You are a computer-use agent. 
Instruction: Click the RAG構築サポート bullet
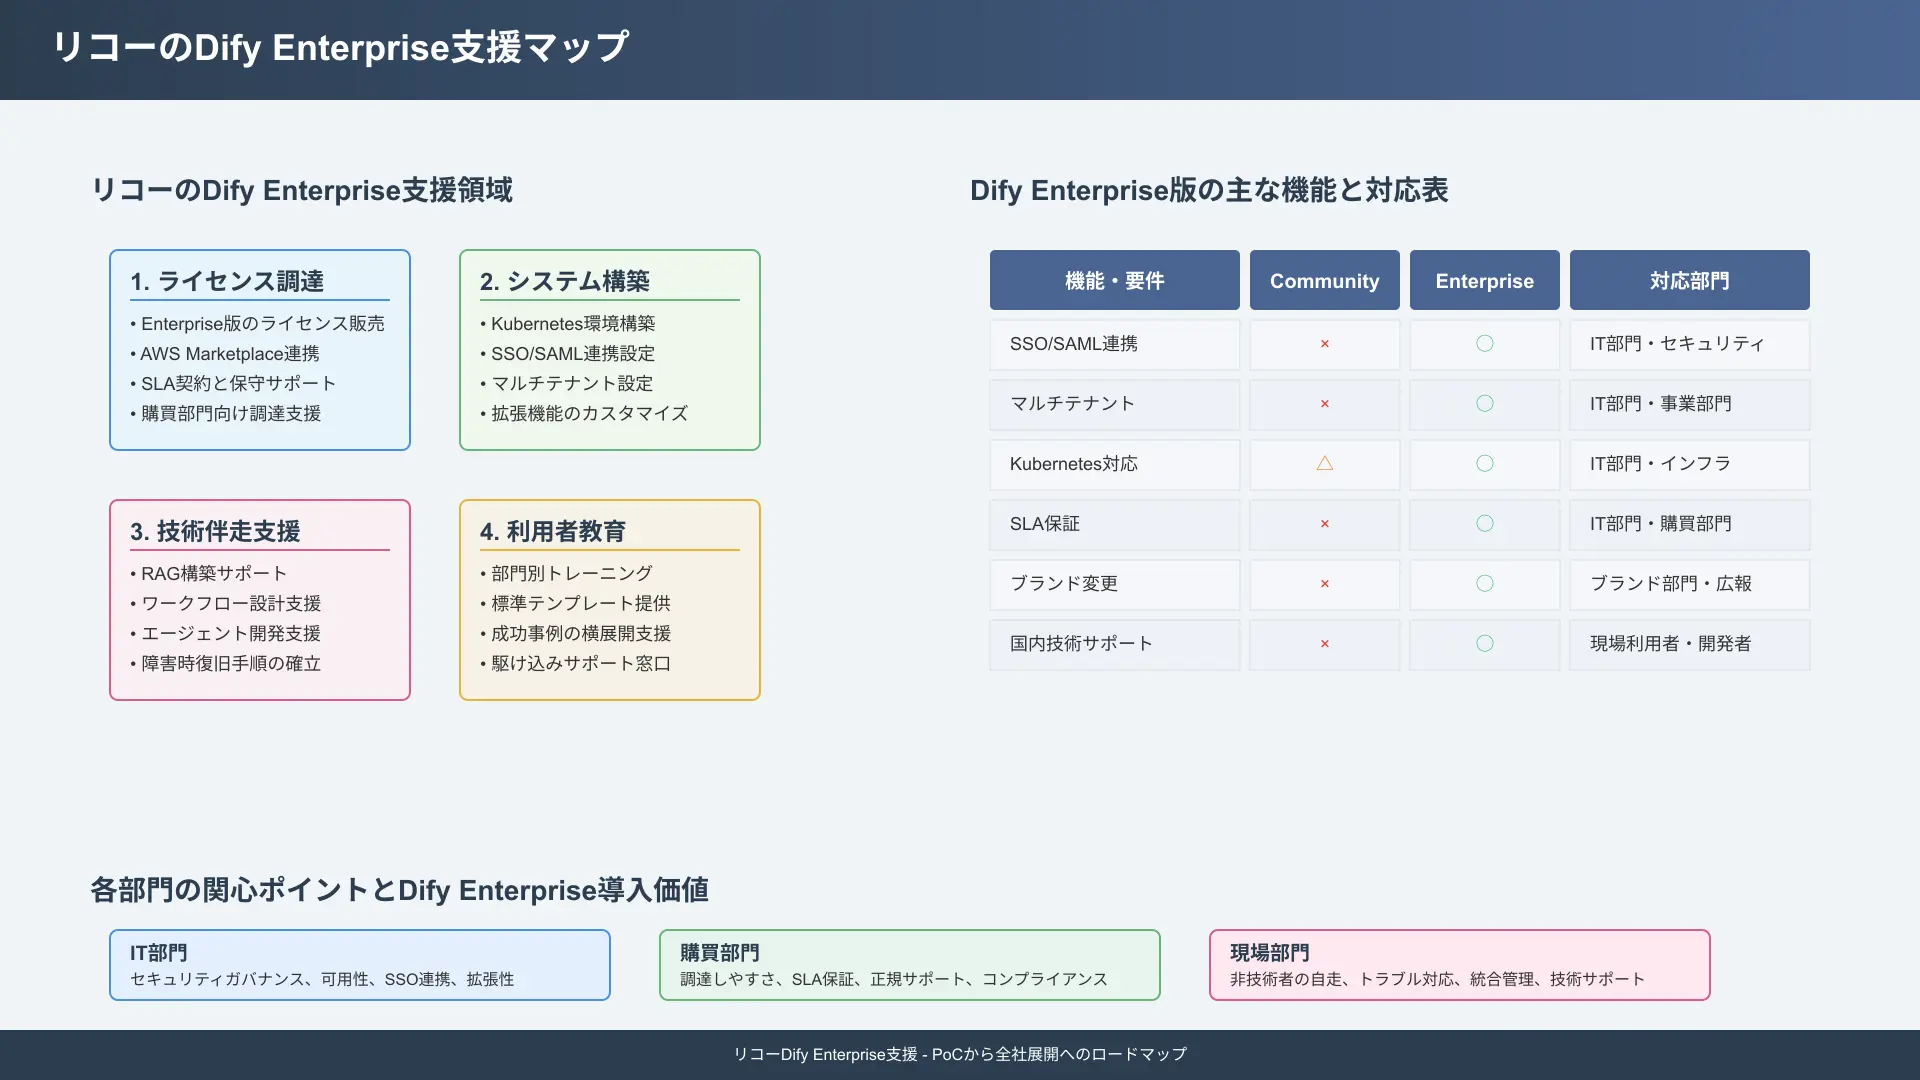click(x=209, y=574)
